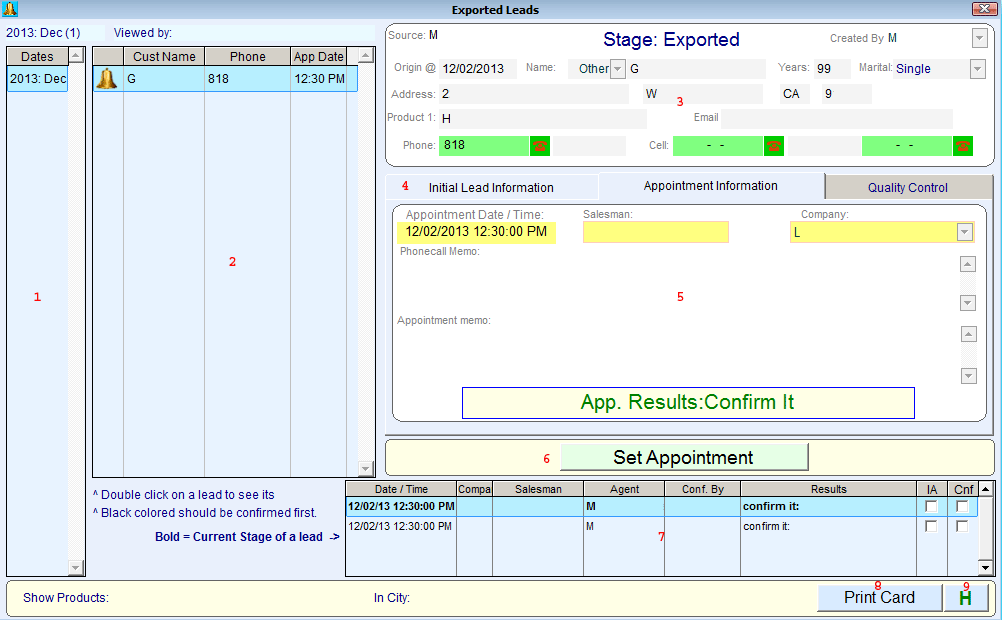Select 2013: Dec in the Dates list
1002x620 pixels.
(x=38, y=79)
